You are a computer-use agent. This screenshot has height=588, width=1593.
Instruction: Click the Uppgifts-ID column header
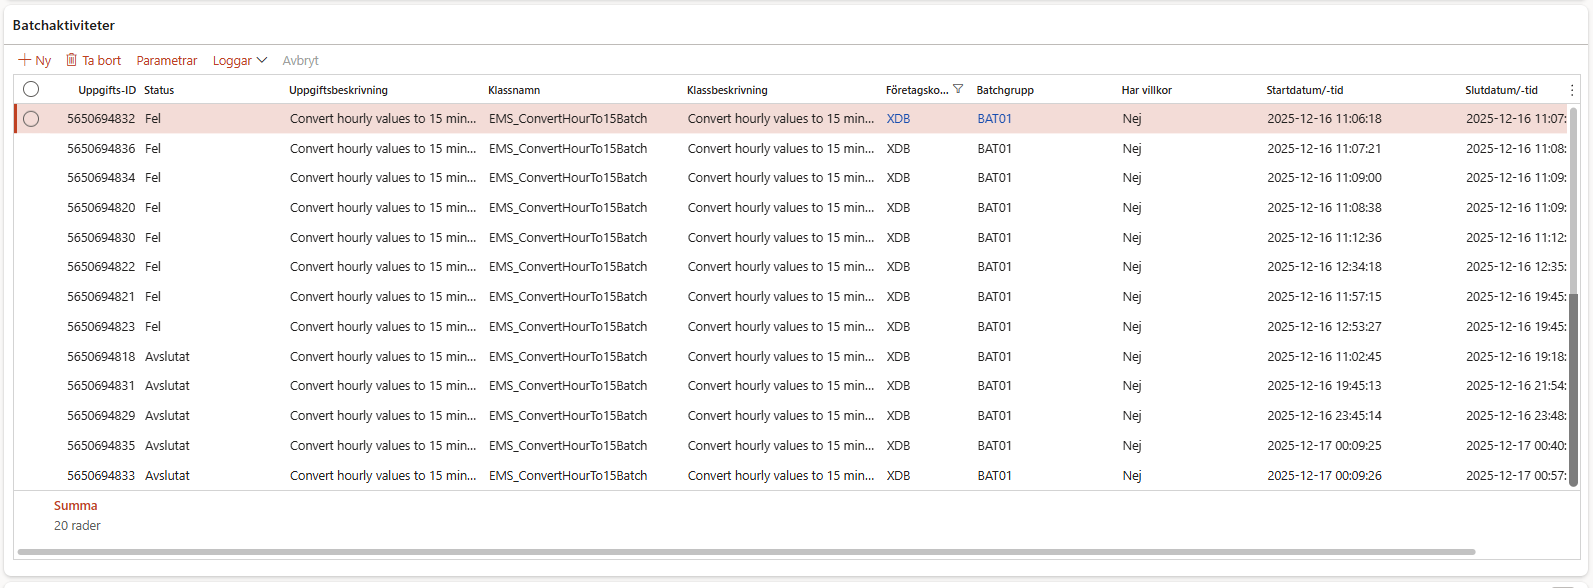pos(107,90)
